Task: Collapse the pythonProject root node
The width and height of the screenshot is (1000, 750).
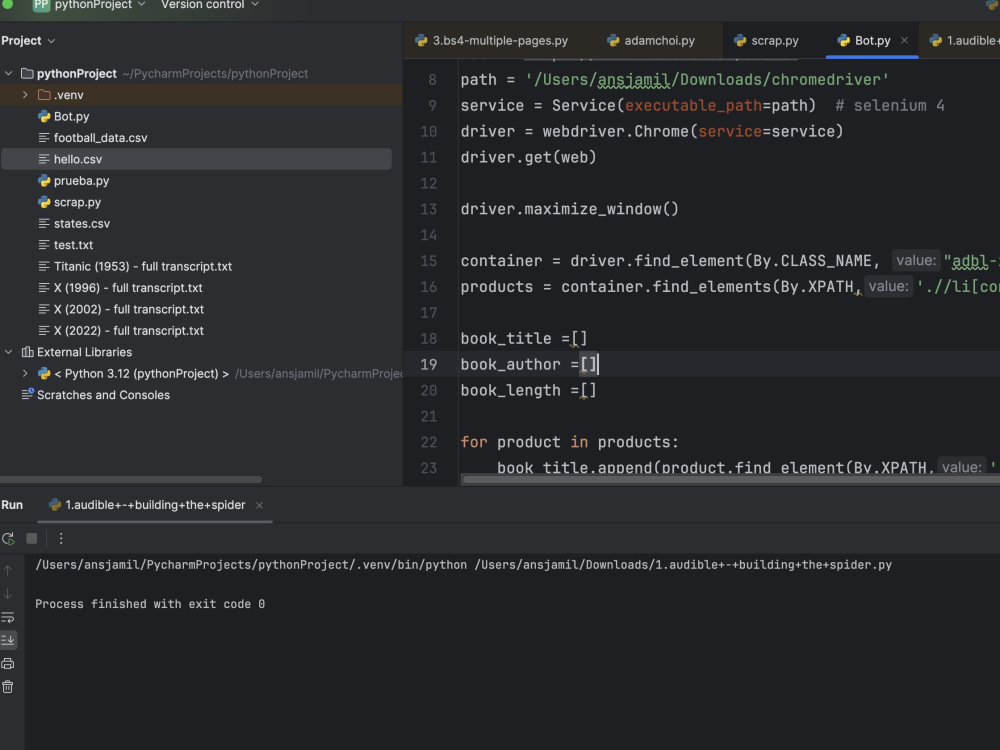Action: click(x=8, y=73)
